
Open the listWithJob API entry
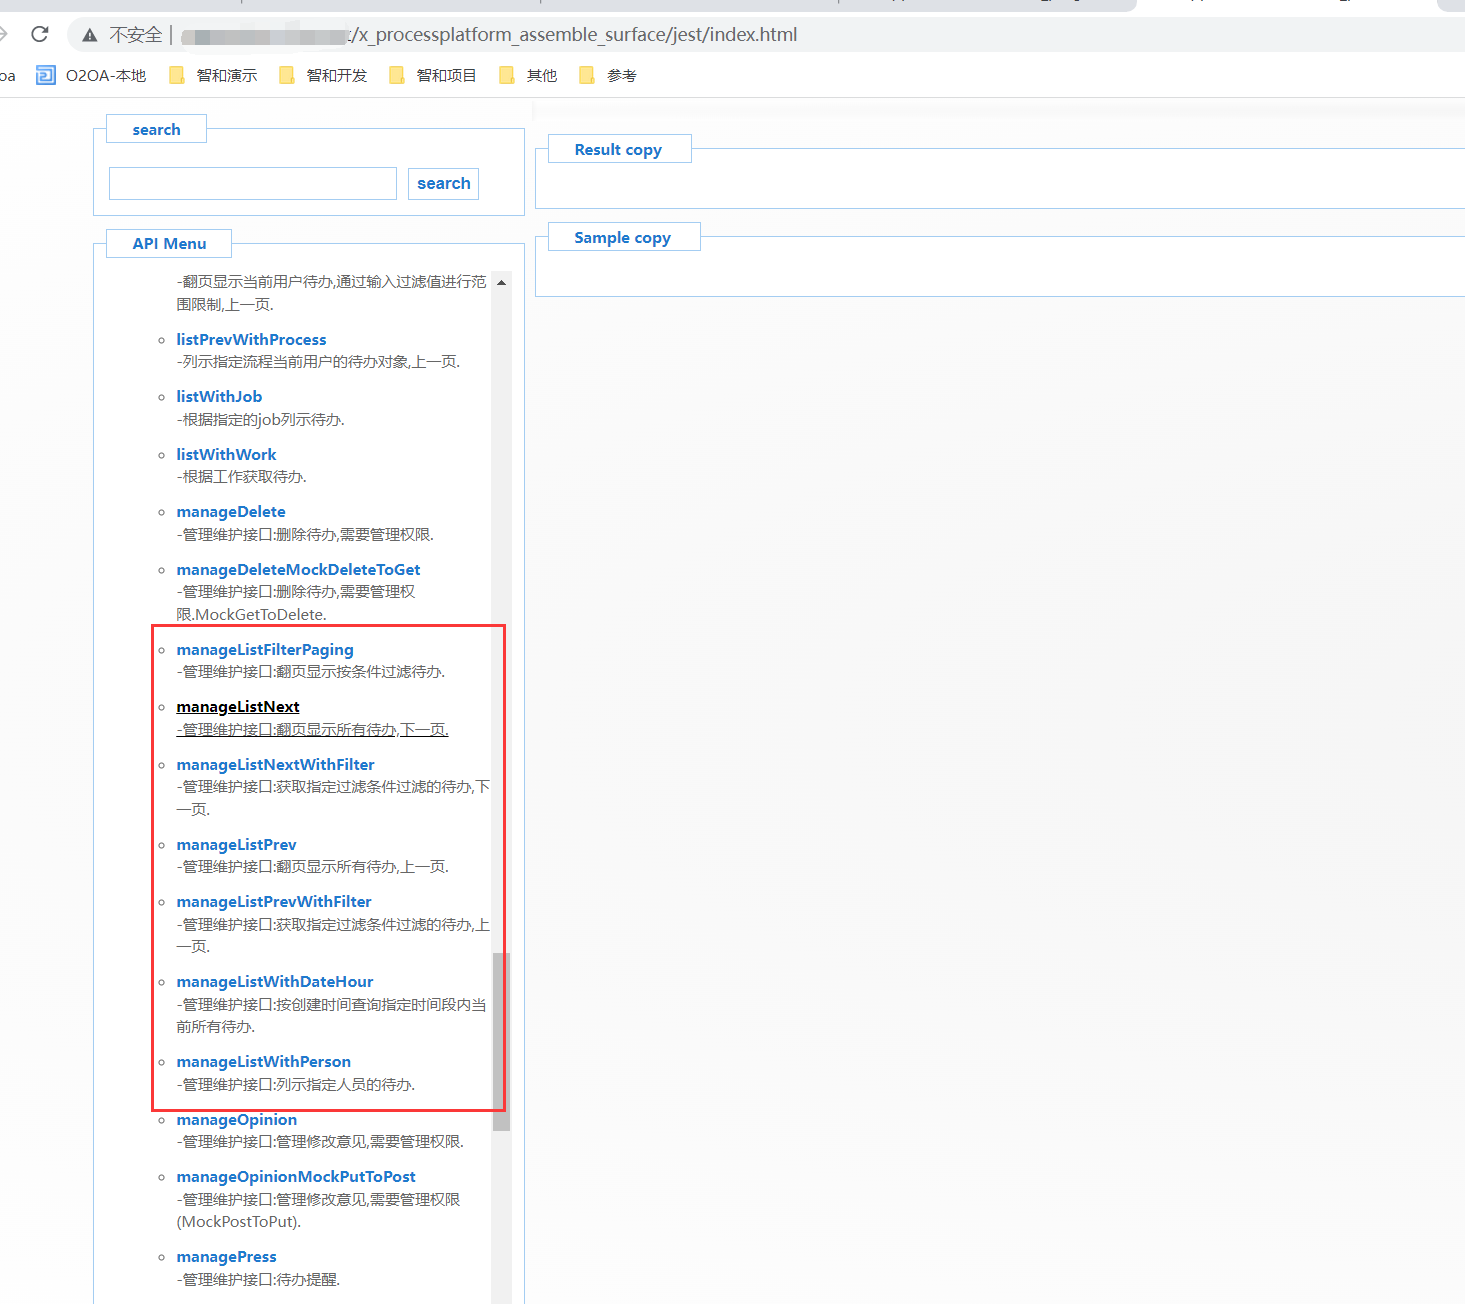coord(219,397)
